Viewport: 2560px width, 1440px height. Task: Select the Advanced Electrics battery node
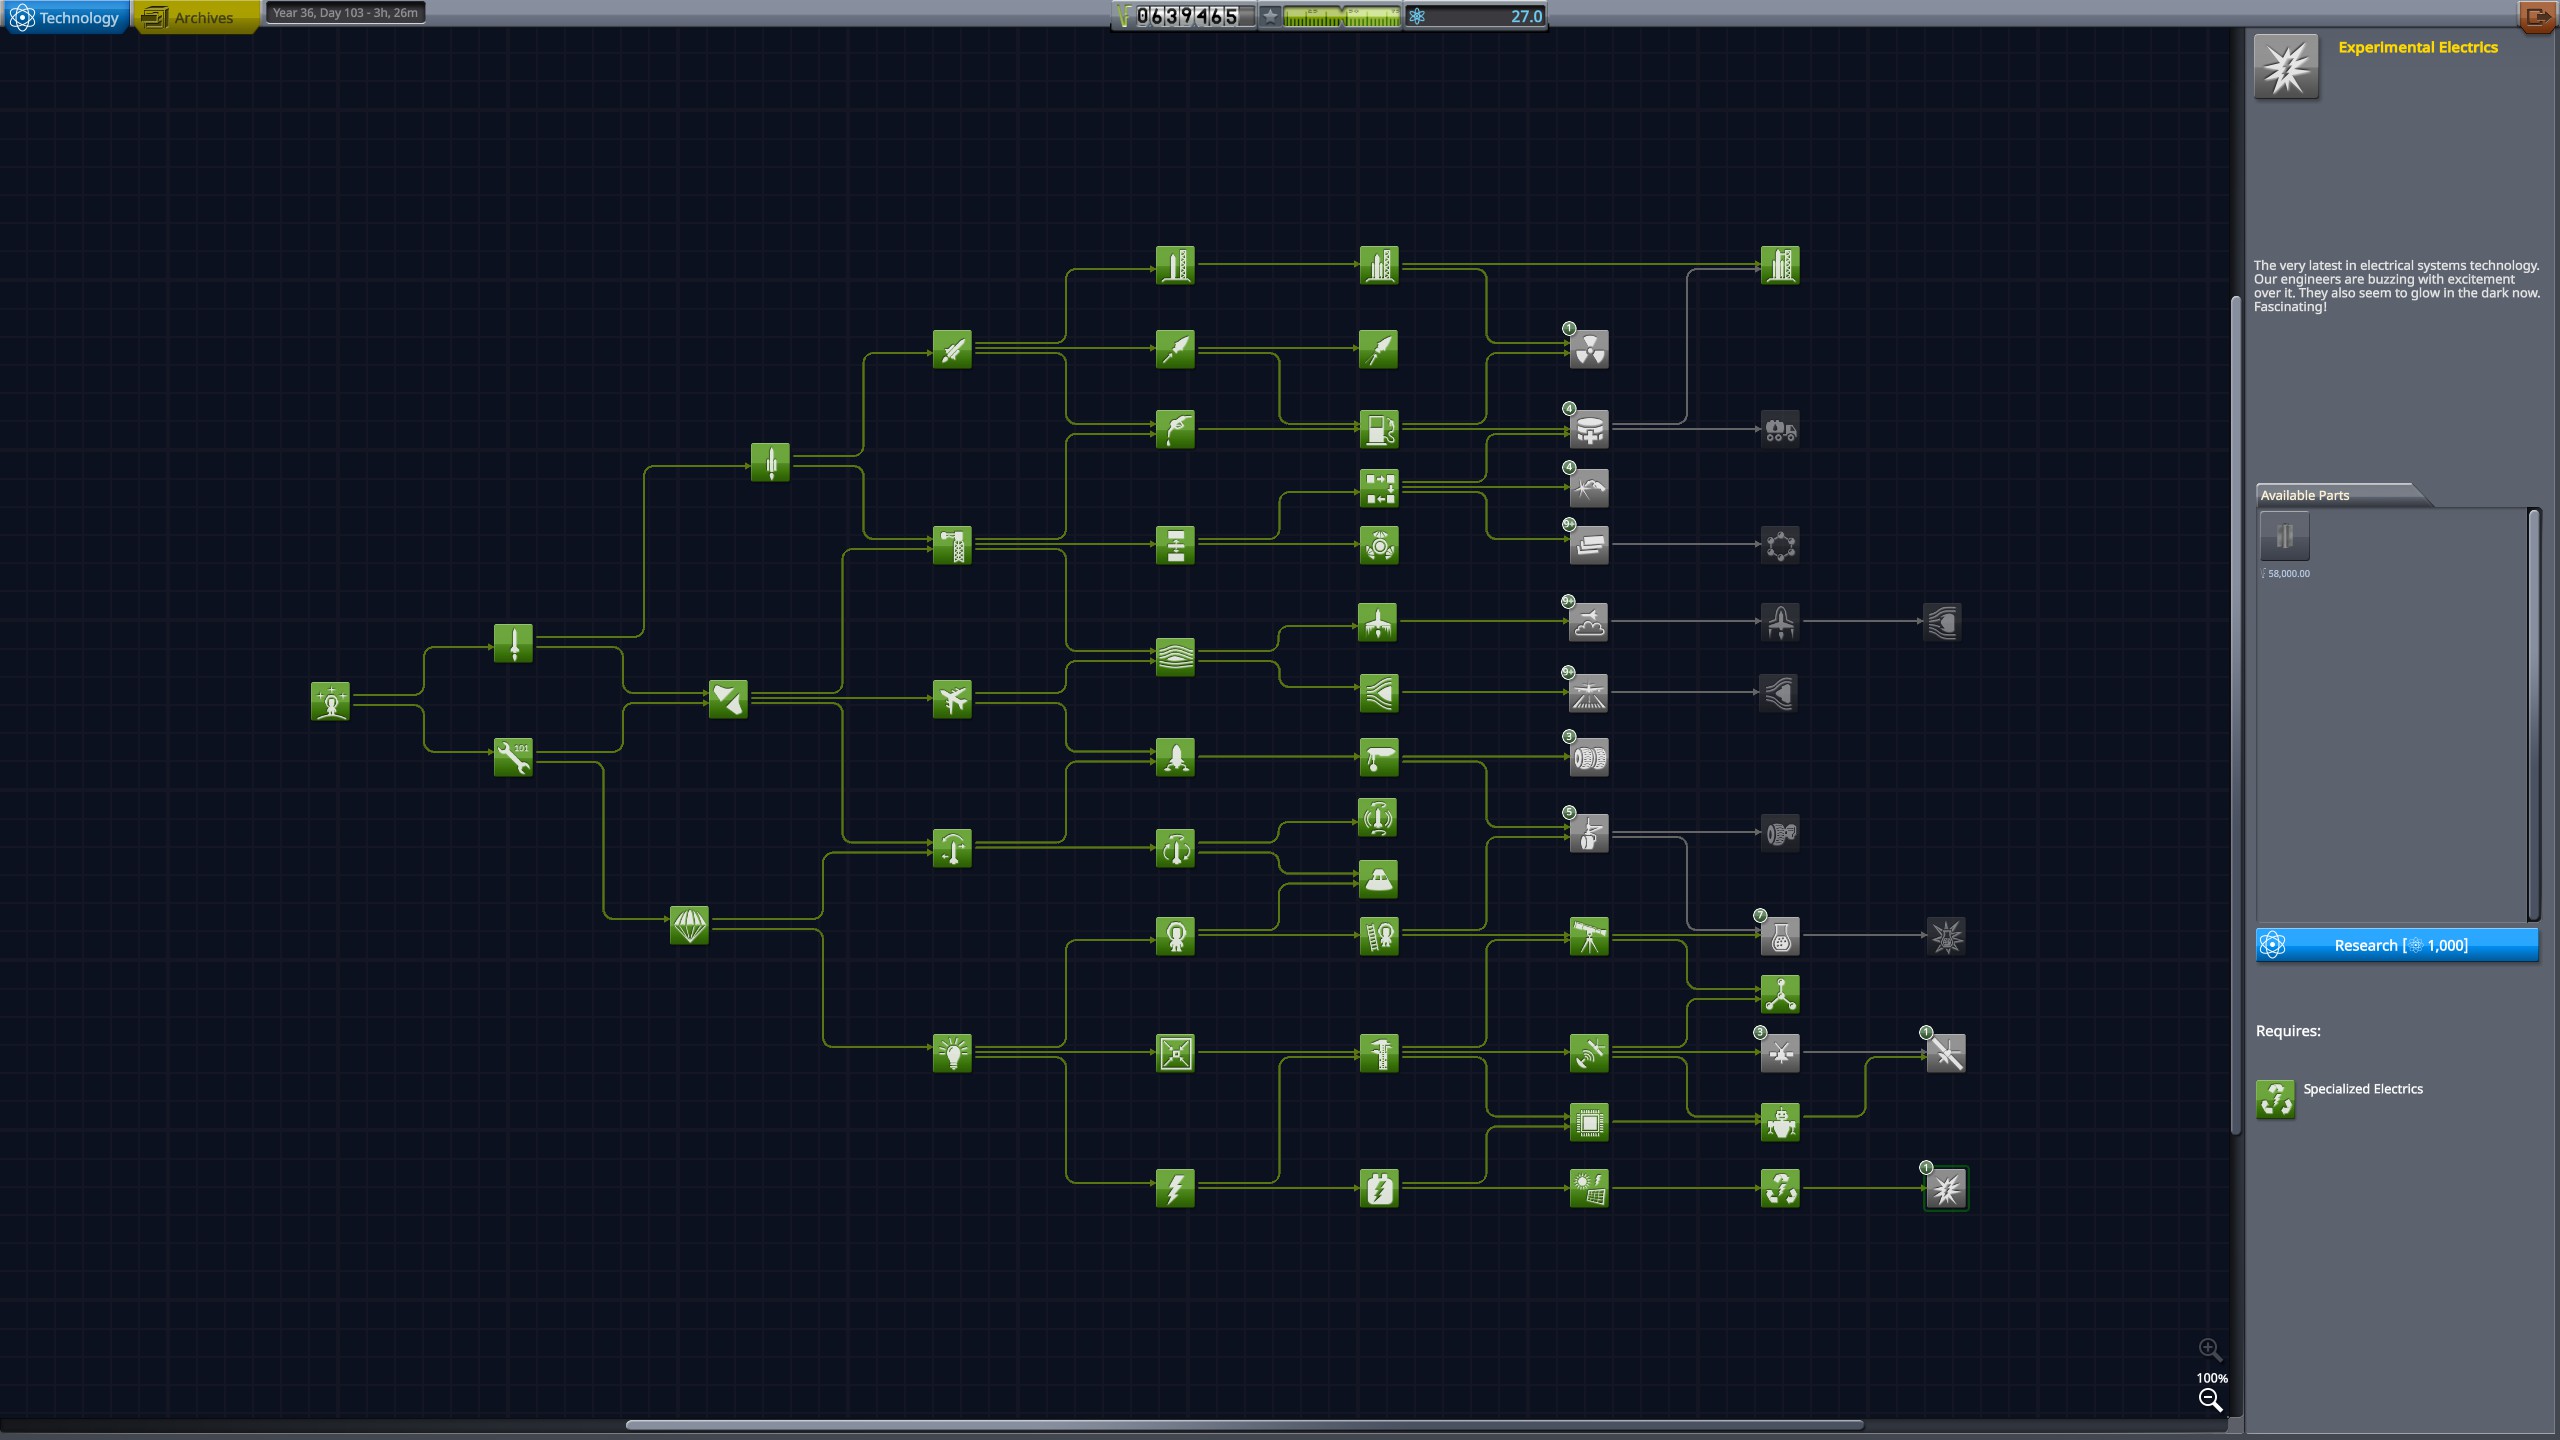coord(1379,1188)
